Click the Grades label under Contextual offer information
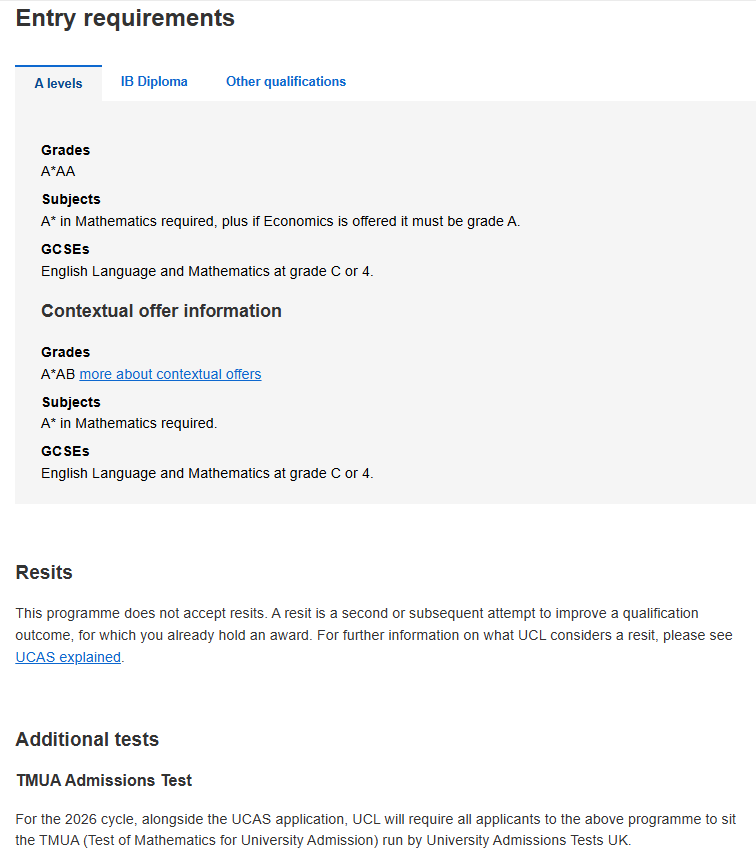The image size is (756, 855). point(65,352)
